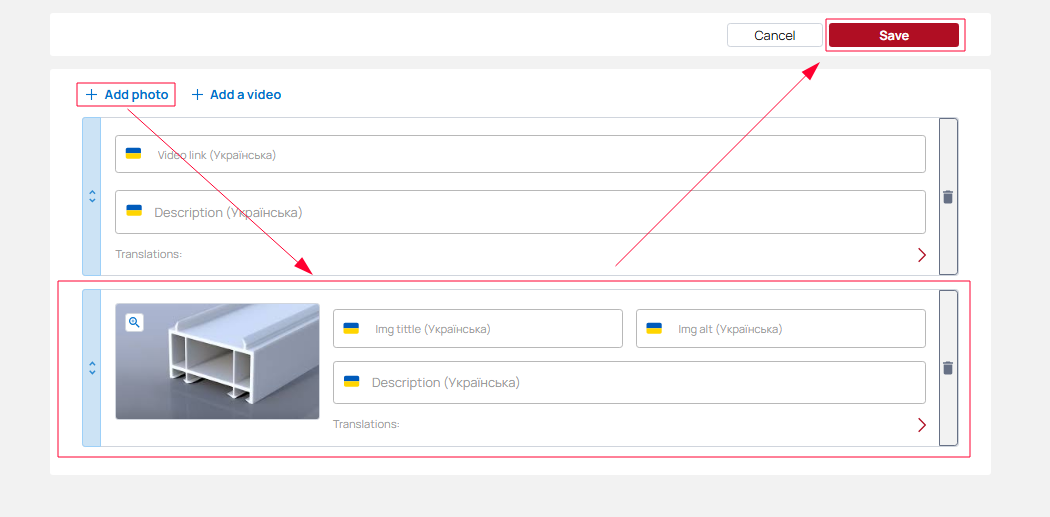Expand Translations in the video block

(x=922, y=254)
